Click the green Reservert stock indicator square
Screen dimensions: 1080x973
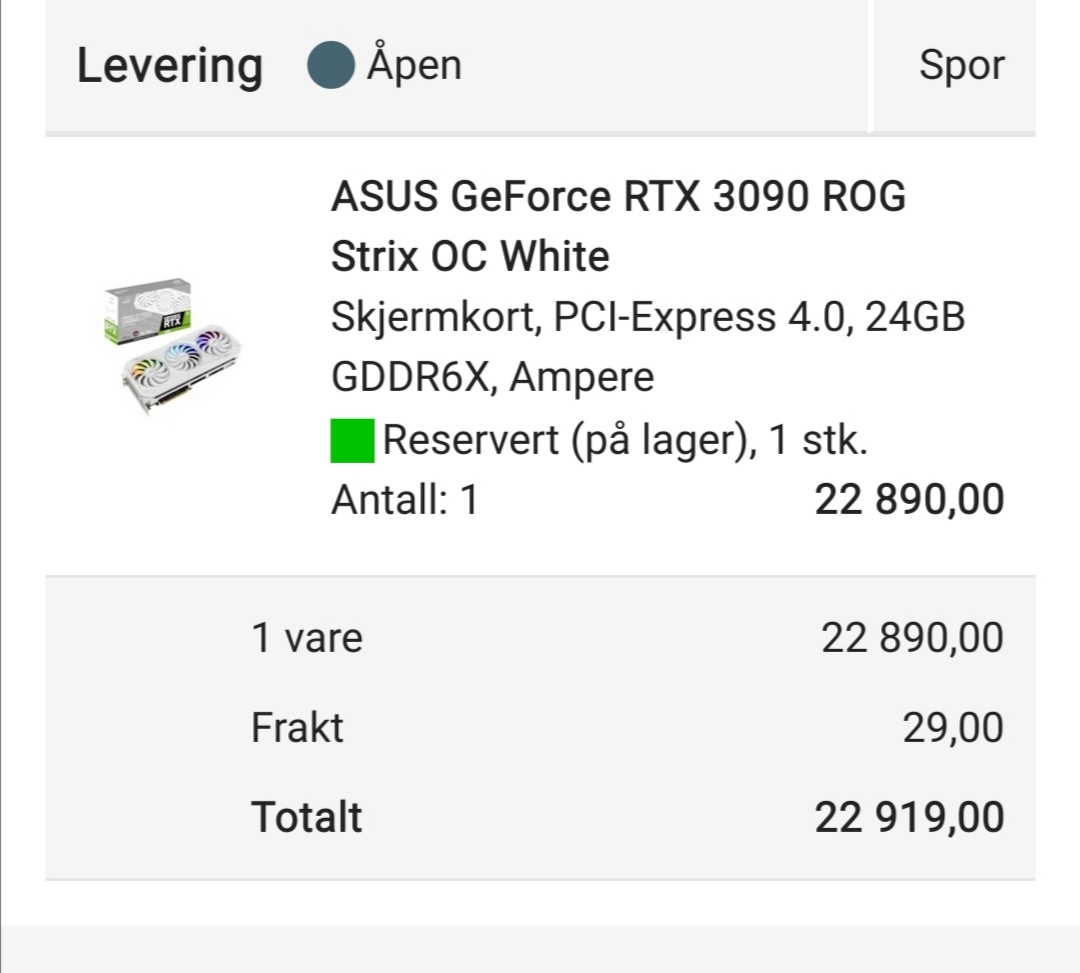click(x=352, y=441)
